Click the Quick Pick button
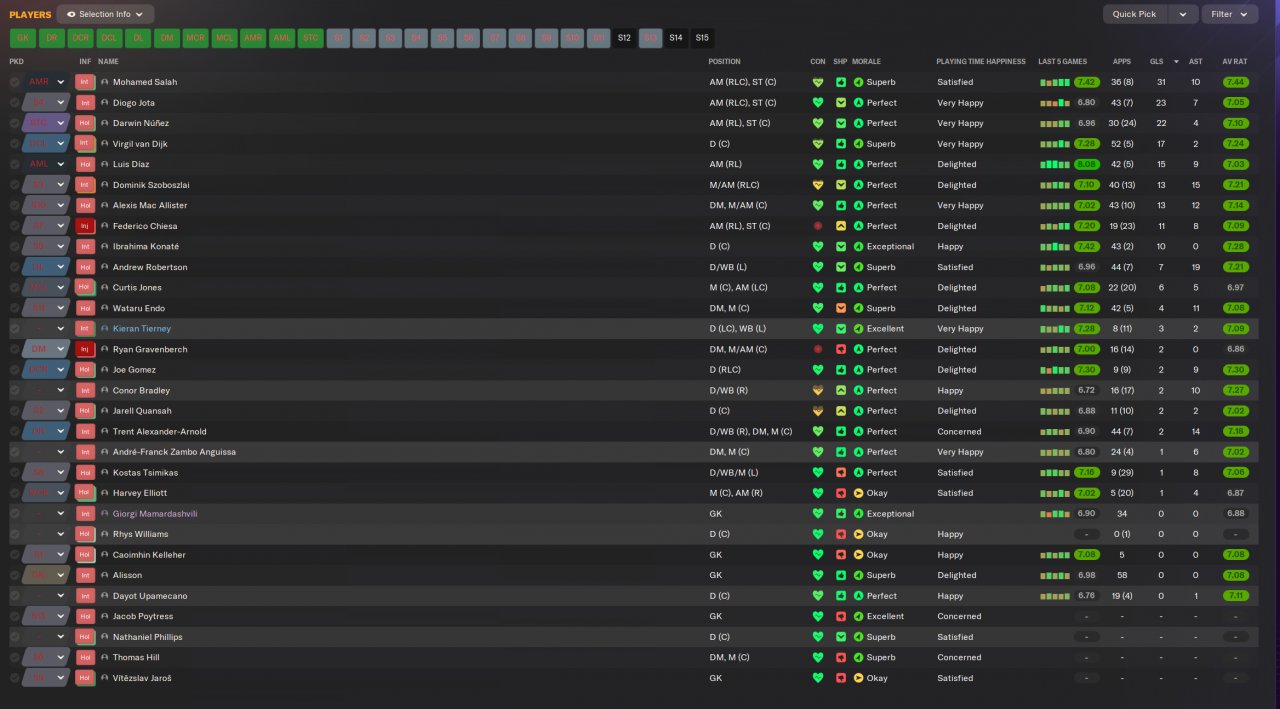 [x=1135, y=14]
